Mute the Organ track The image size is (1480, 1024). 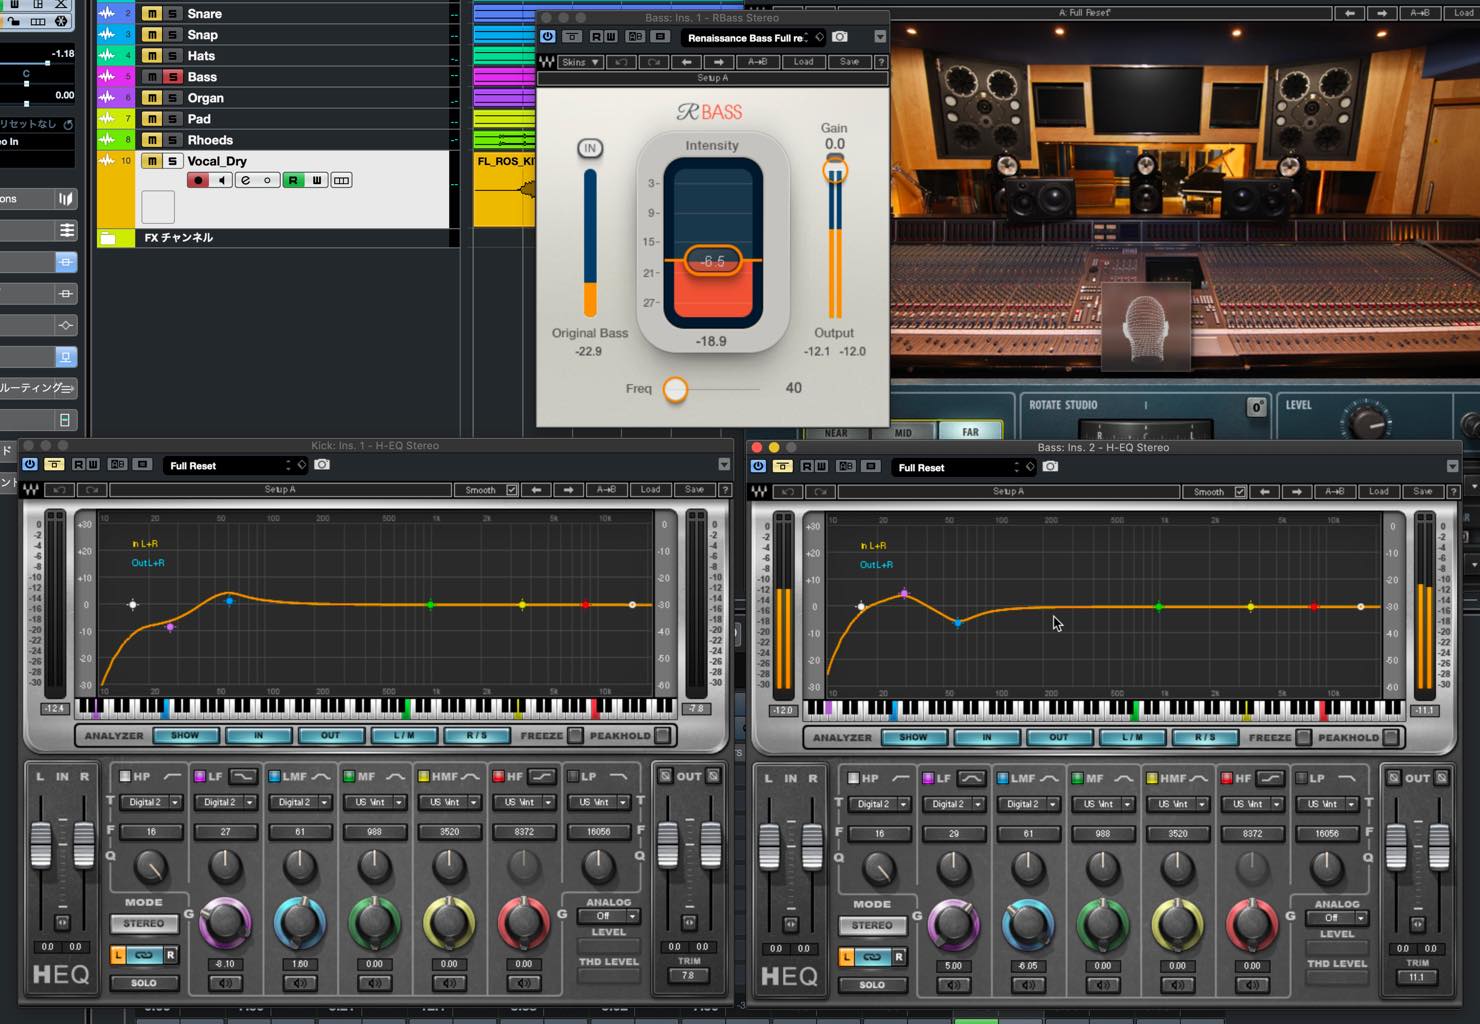[151, 98]
